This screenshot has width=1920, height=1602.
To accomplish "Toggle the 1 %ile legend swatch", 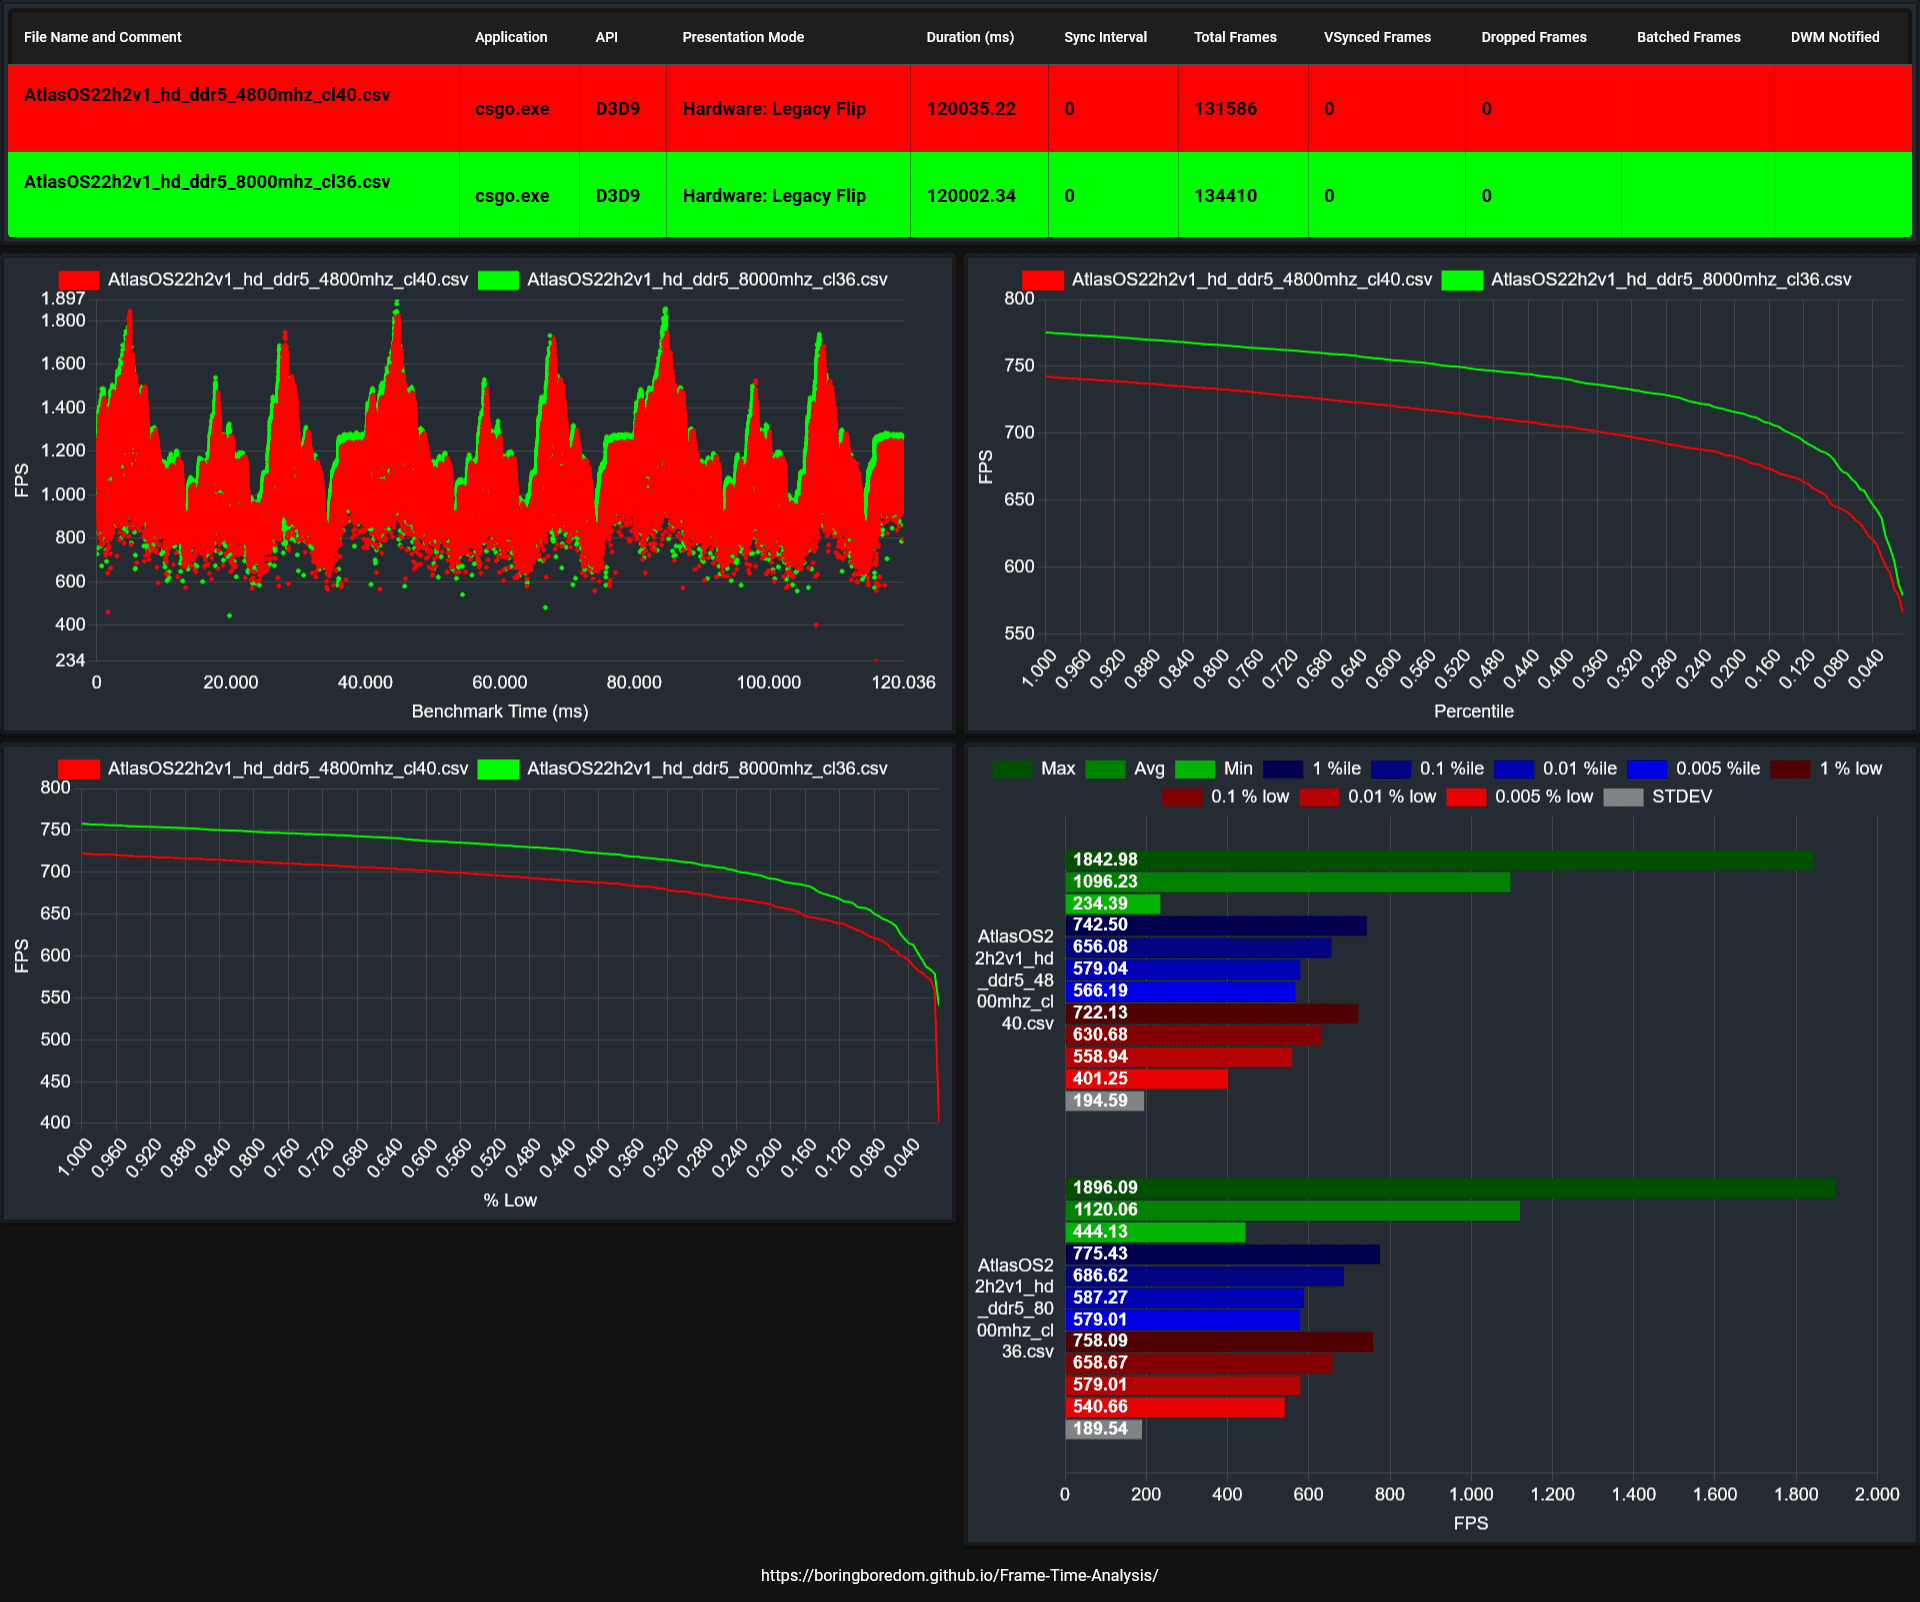I will [1283, 769].
